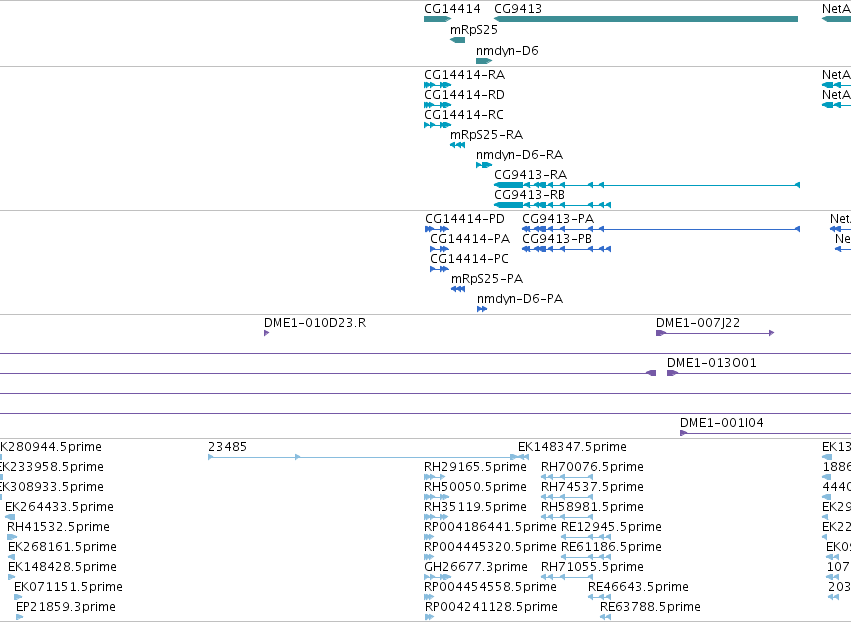Click RP004445320.5prime EST label
Image resolution: width=851 pixels, height=622 pixels.
(490, 547)
